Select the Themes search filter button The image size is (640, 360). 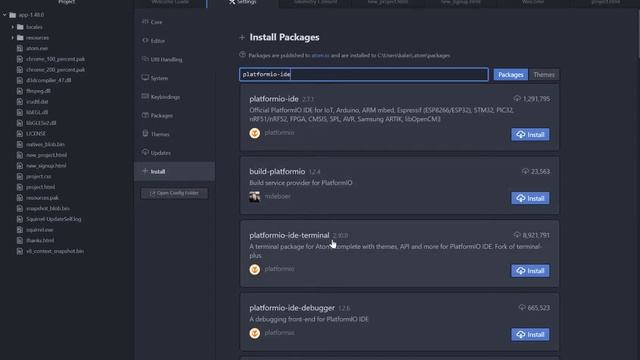point(544,75)
